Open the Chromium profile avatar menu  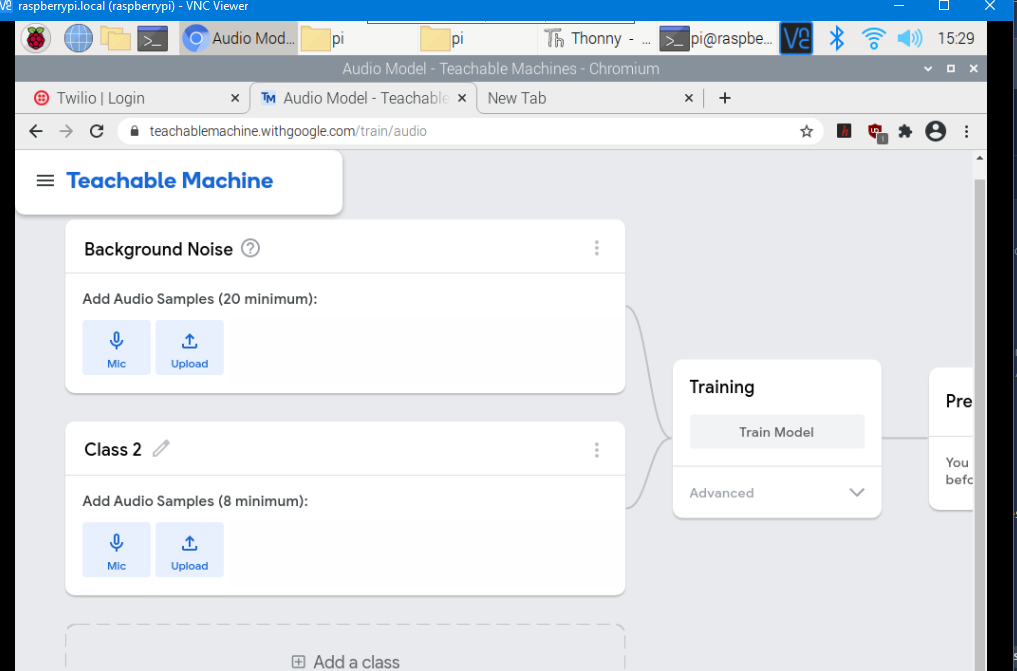coord(935,132)
